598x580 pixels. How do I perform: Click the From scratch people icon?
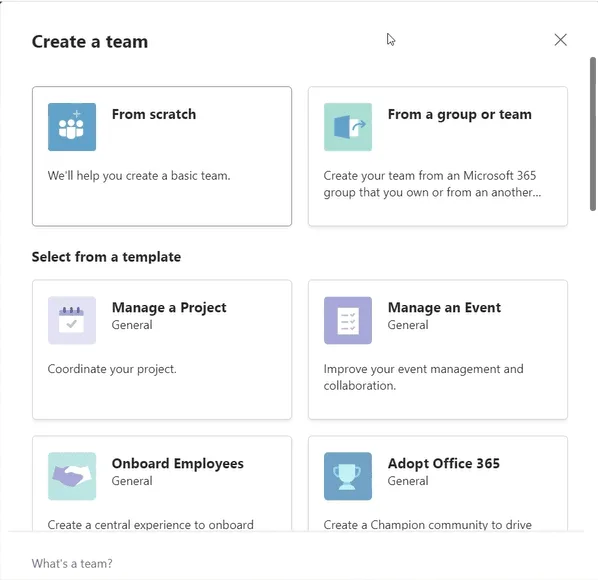(x=72, y=127)
